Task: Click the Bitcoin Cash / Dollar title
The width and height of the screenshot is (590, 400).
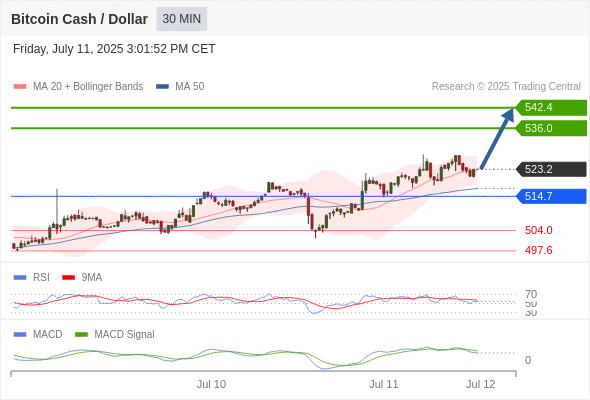Action: tap(79, 19)
